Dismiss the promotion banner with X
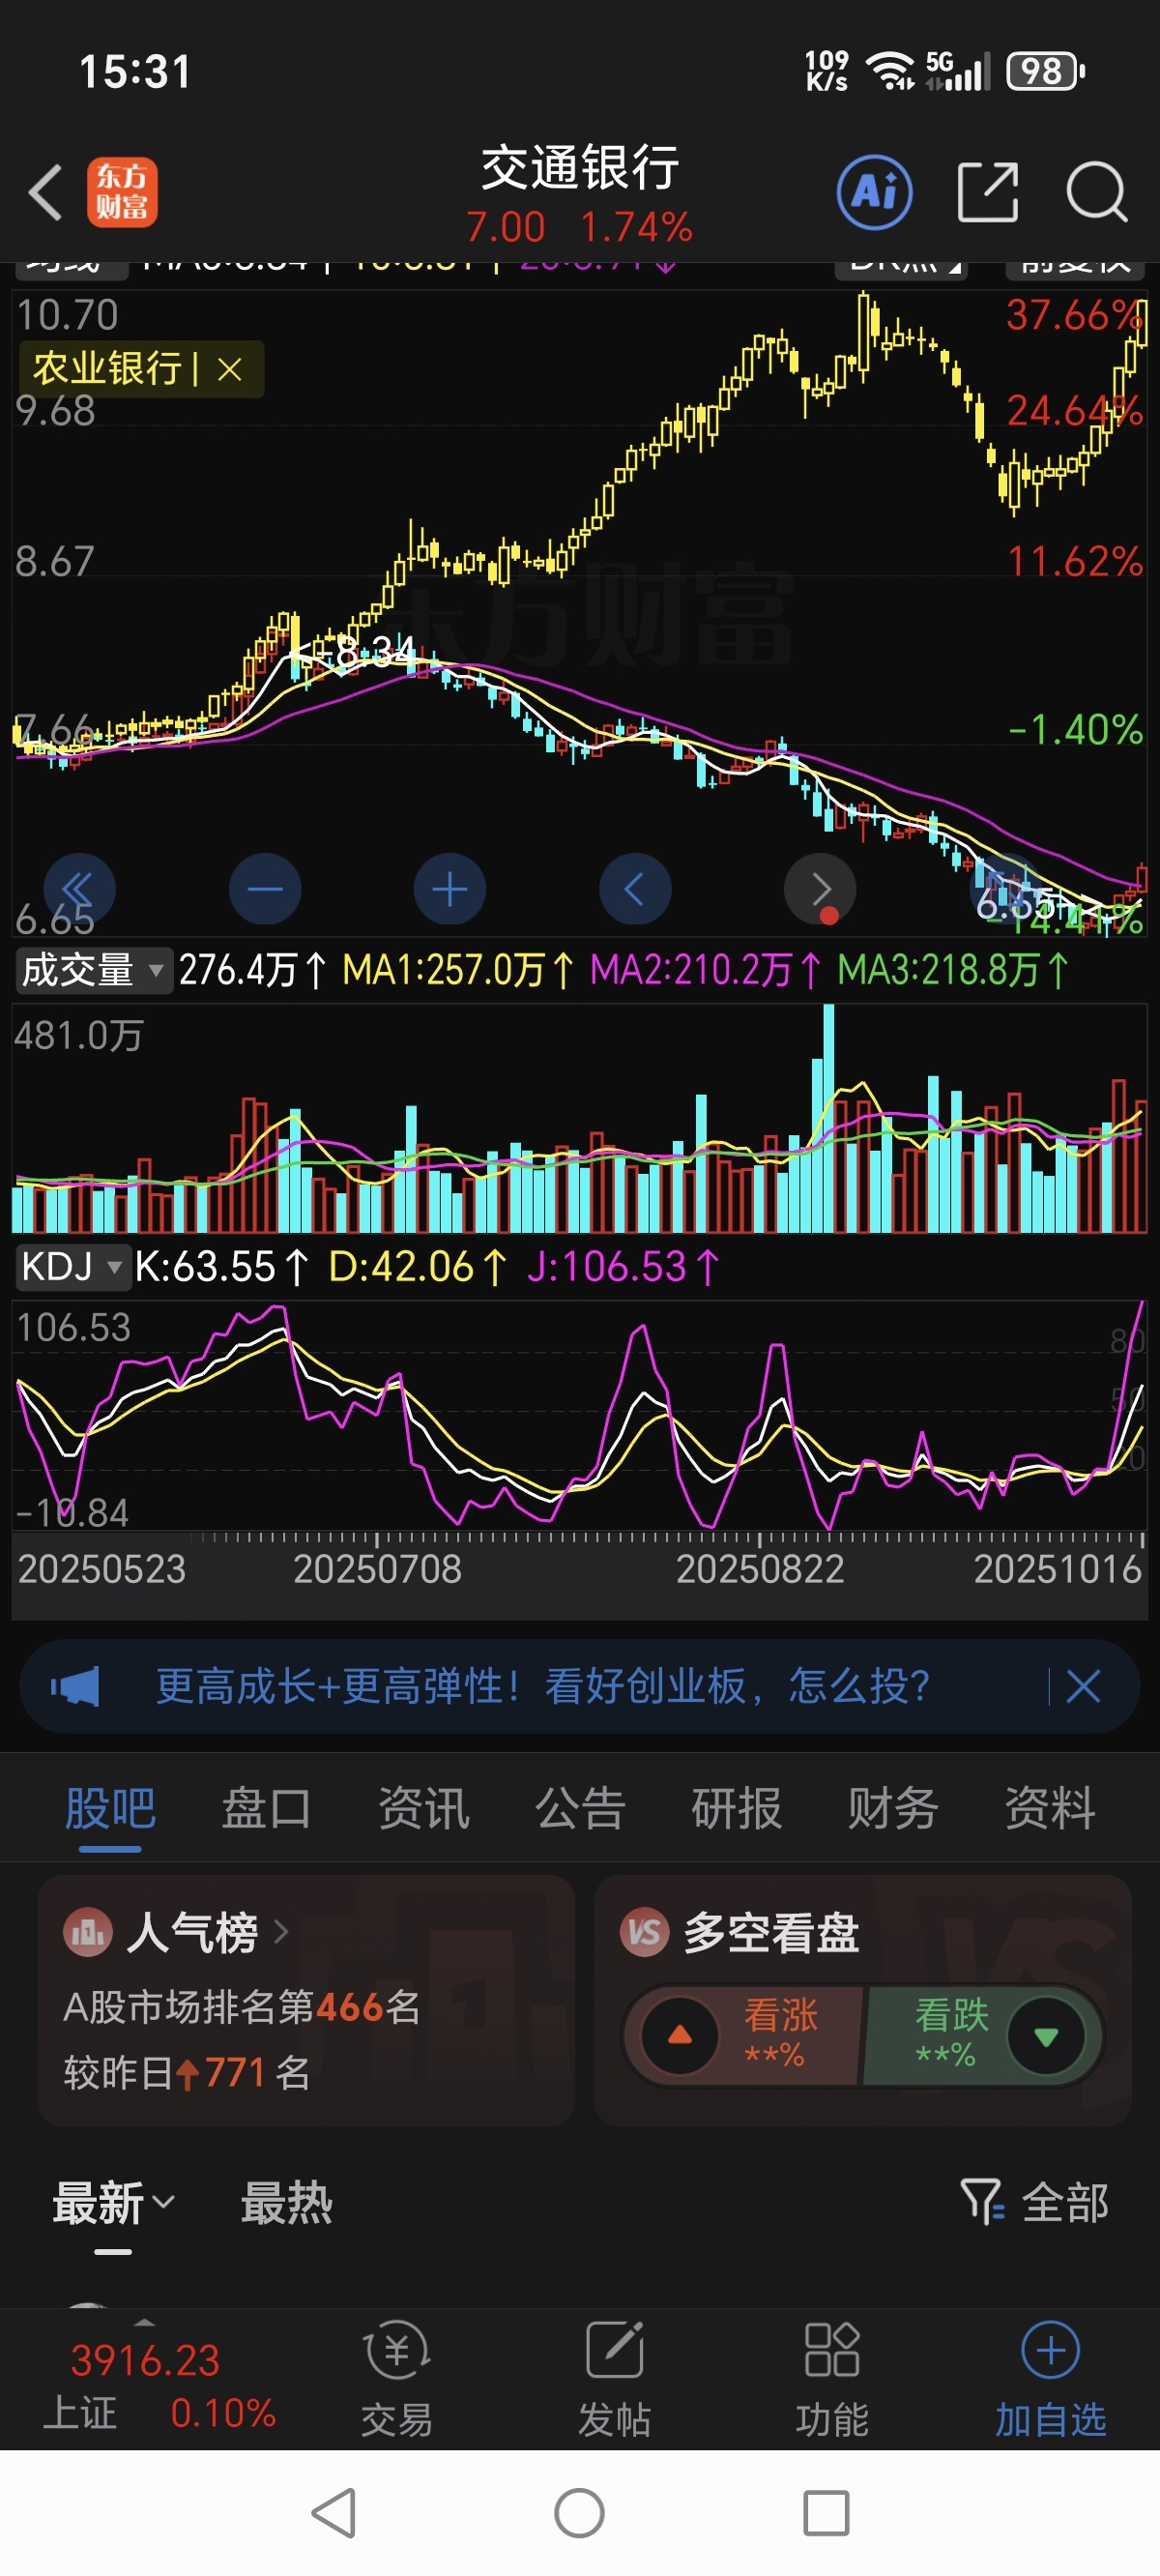The height and width of the screenshot is (2576, 1160). click(x=1083, y=1686)
